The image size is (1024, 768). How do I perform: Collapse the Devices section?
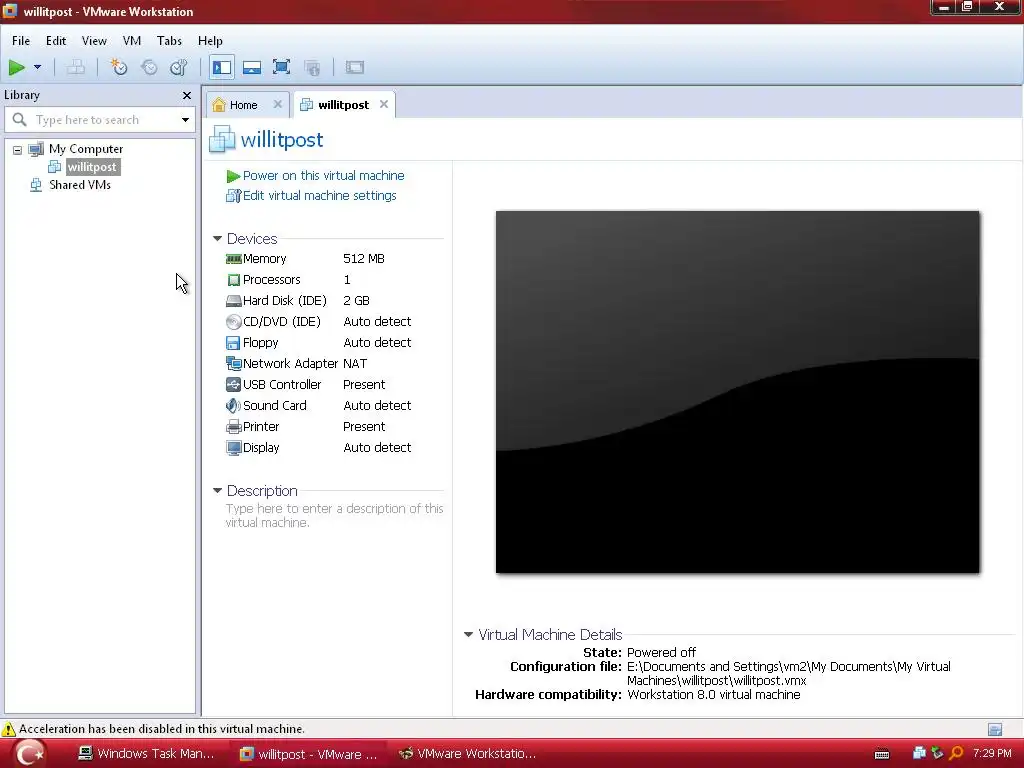[x=217, y=239]
